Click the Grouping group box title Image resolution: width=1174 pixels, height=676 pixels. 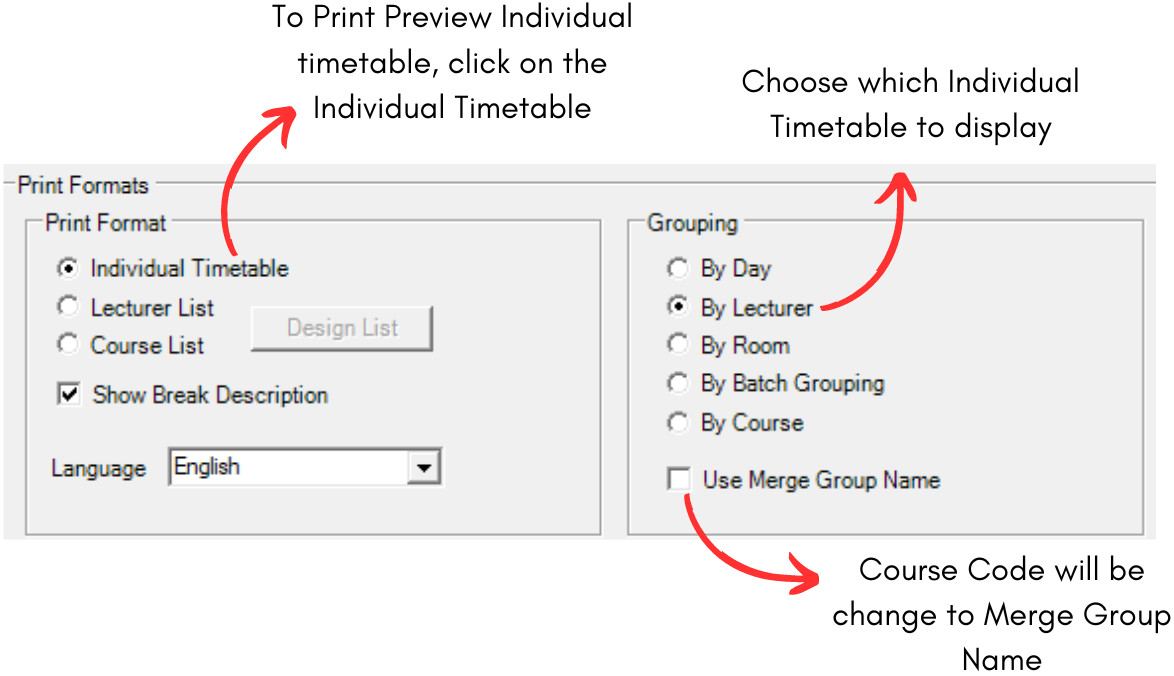(692, 222)
